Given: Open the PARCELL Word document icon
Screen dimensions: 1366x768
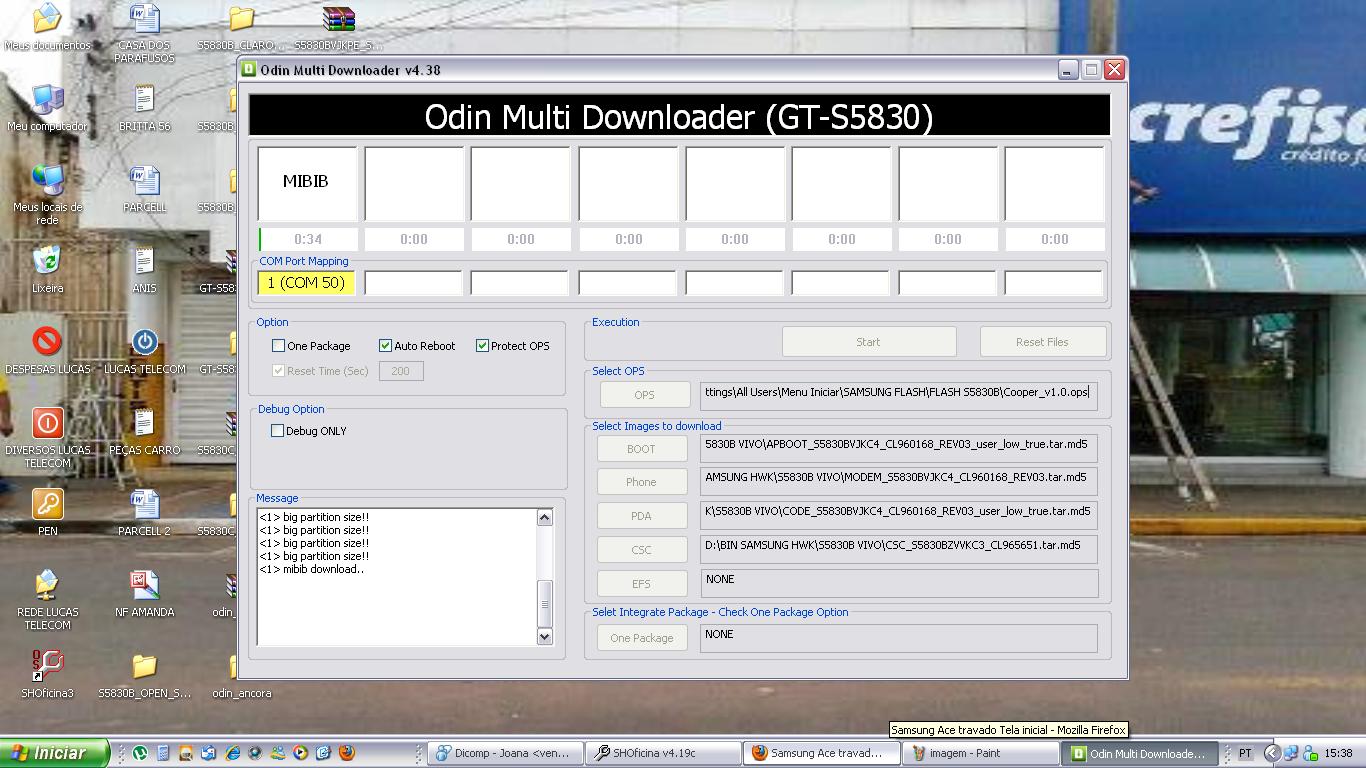Looking at the screenshot, I should point(145,189).
